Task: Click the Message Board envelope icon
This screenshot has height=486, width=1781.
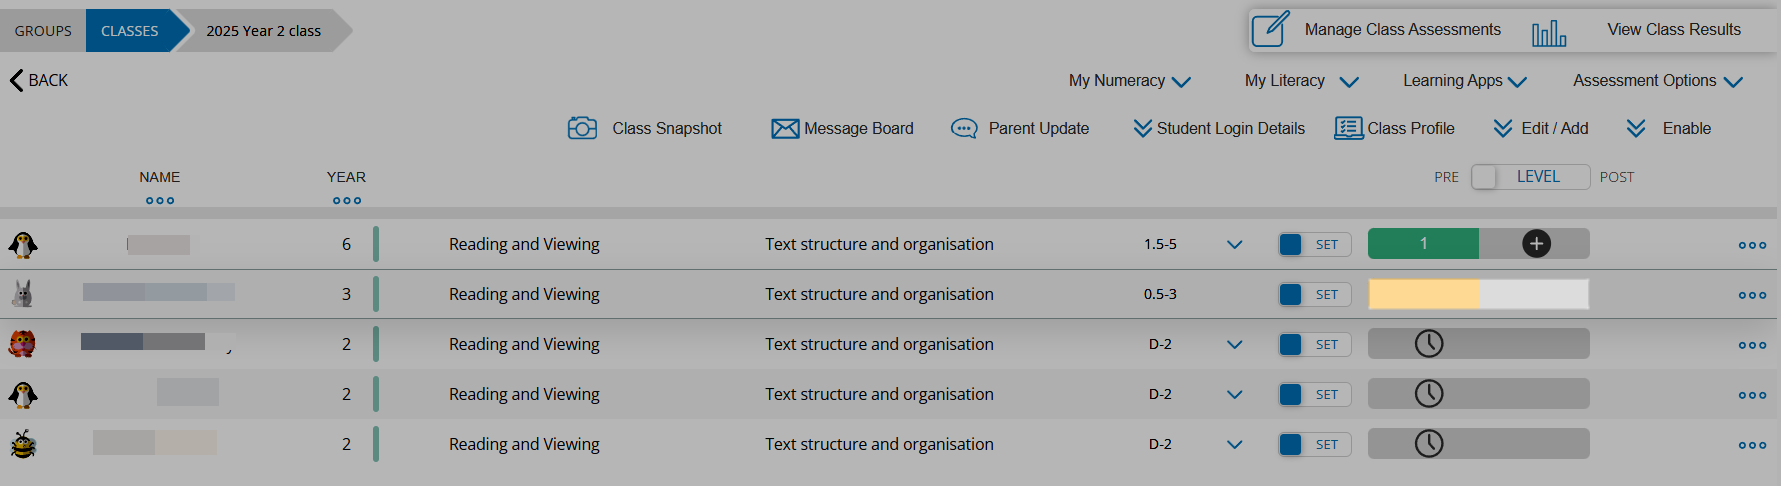Action: click(x=785, y=128)
